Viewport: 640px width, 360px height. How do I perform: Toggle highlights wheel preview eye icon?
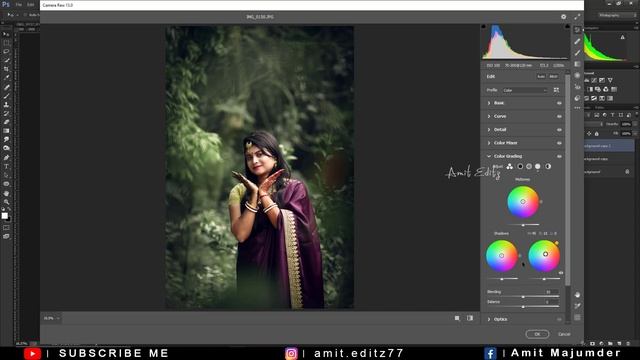(561, 273)
